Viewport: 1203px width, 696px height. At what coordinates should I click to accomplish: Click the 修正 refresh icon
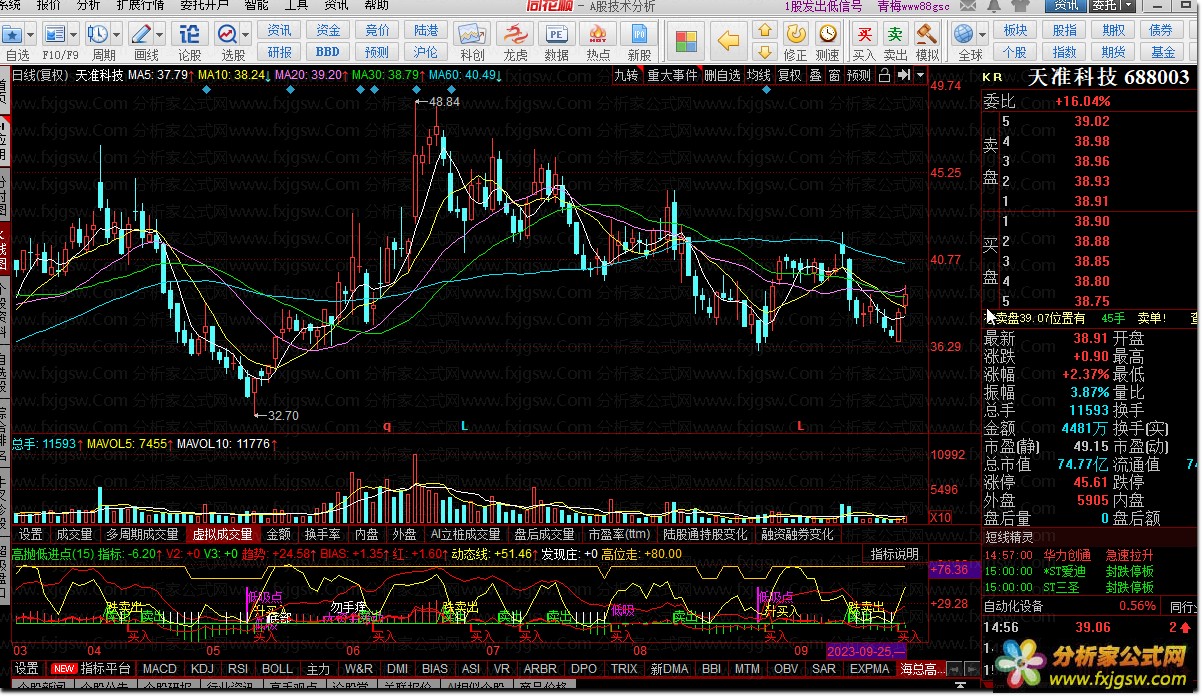(x=796, y=35)
